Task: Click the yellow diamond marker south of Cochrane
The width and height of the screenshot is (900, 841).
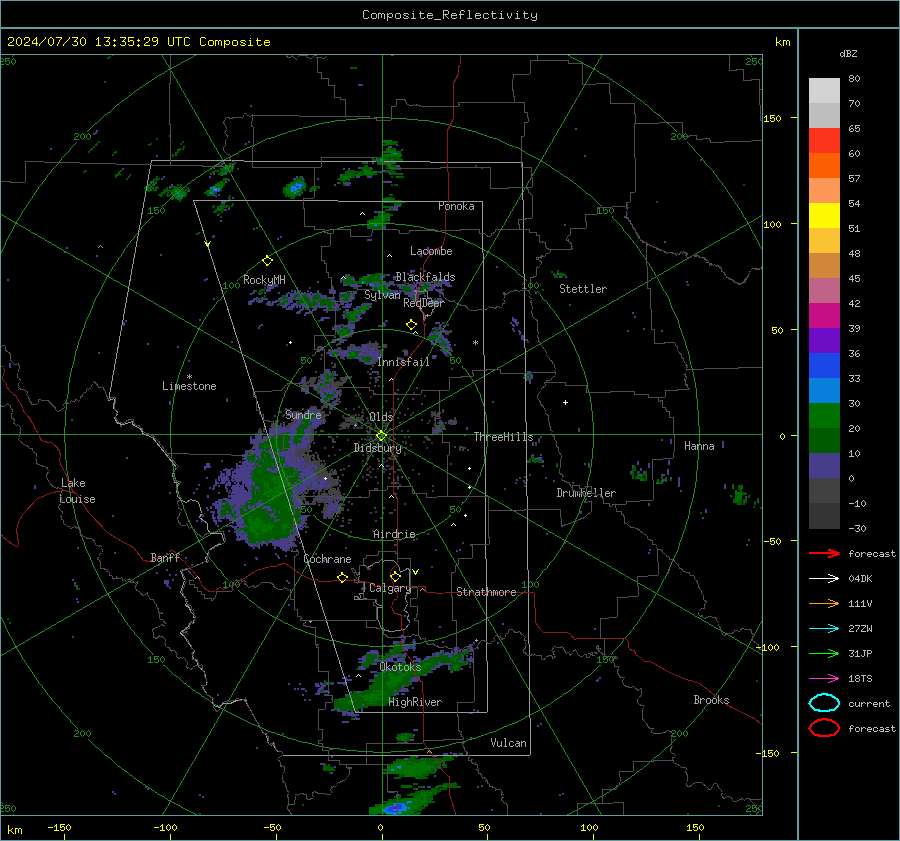Action: 343,578
